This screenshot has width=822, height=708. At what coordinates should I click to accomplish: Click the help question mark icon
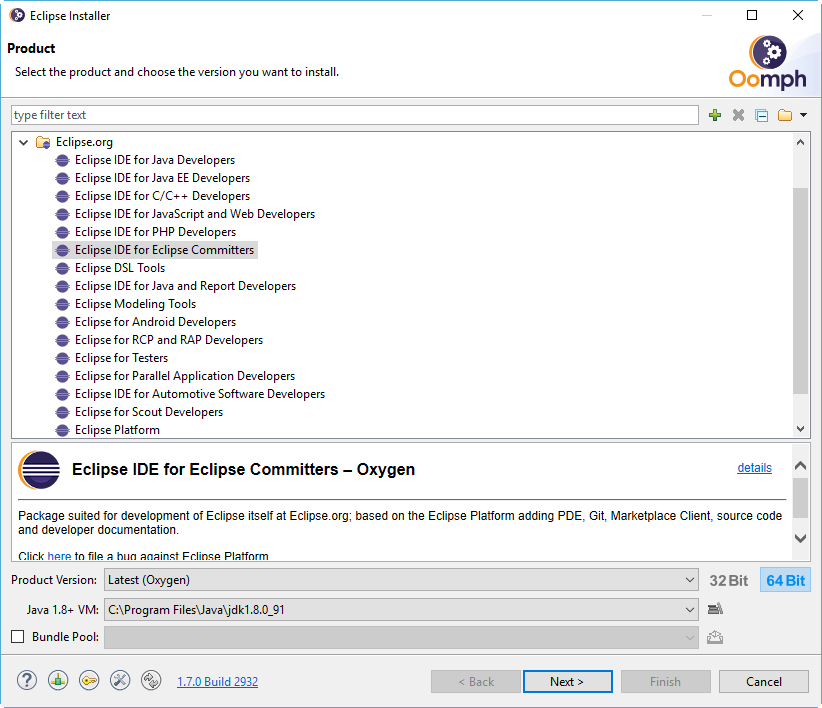(27, 681)
